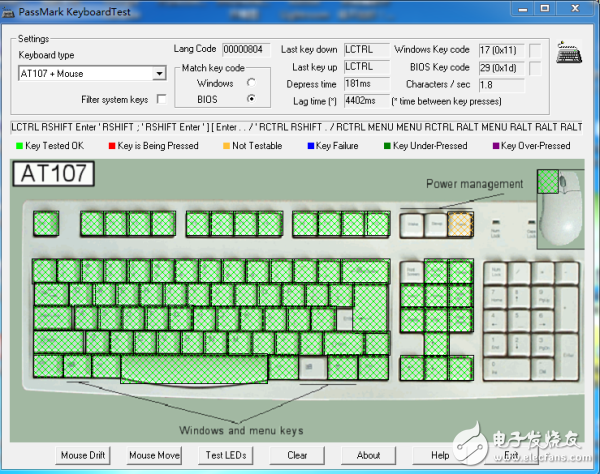Open the Keyboard type dropdown arrow
Image resolution: width=600 pixels, height=474 pixels.
[159, 73]
